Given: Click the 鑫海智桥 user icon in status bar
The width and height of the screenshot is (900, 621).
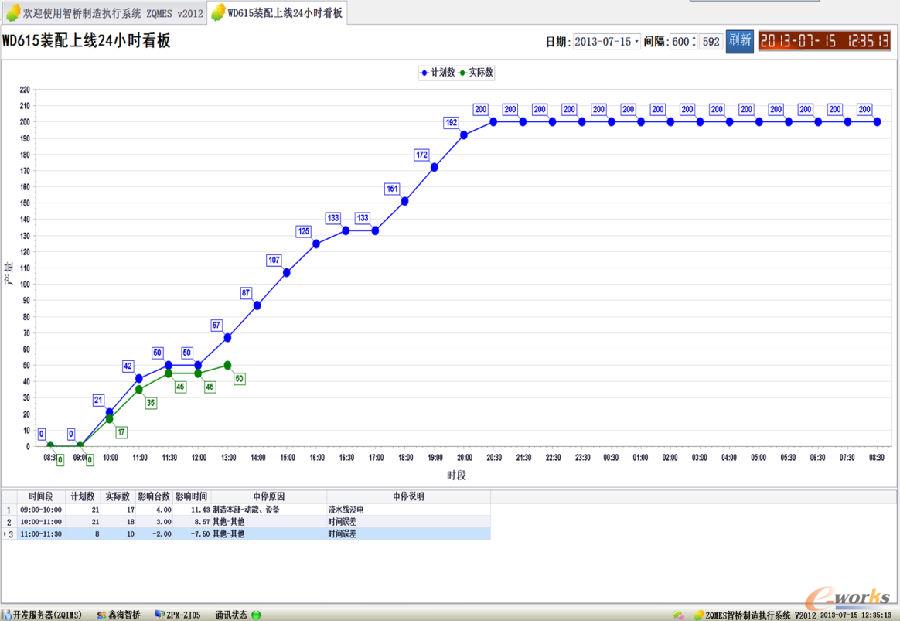Looking at the screenshot, I should coord(101,614).
